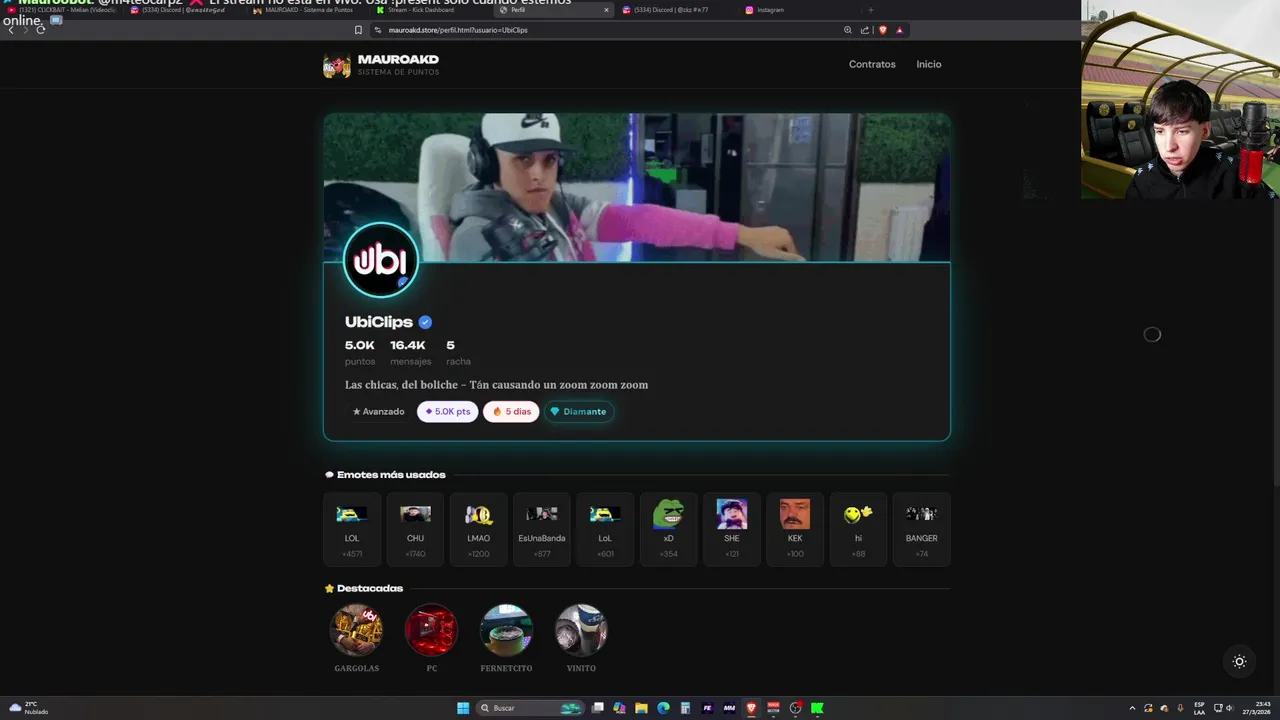The height and width of the screenshot is (720, 1280).
Task: Click the Avanzado level badge
Action: tap(378, 411)
